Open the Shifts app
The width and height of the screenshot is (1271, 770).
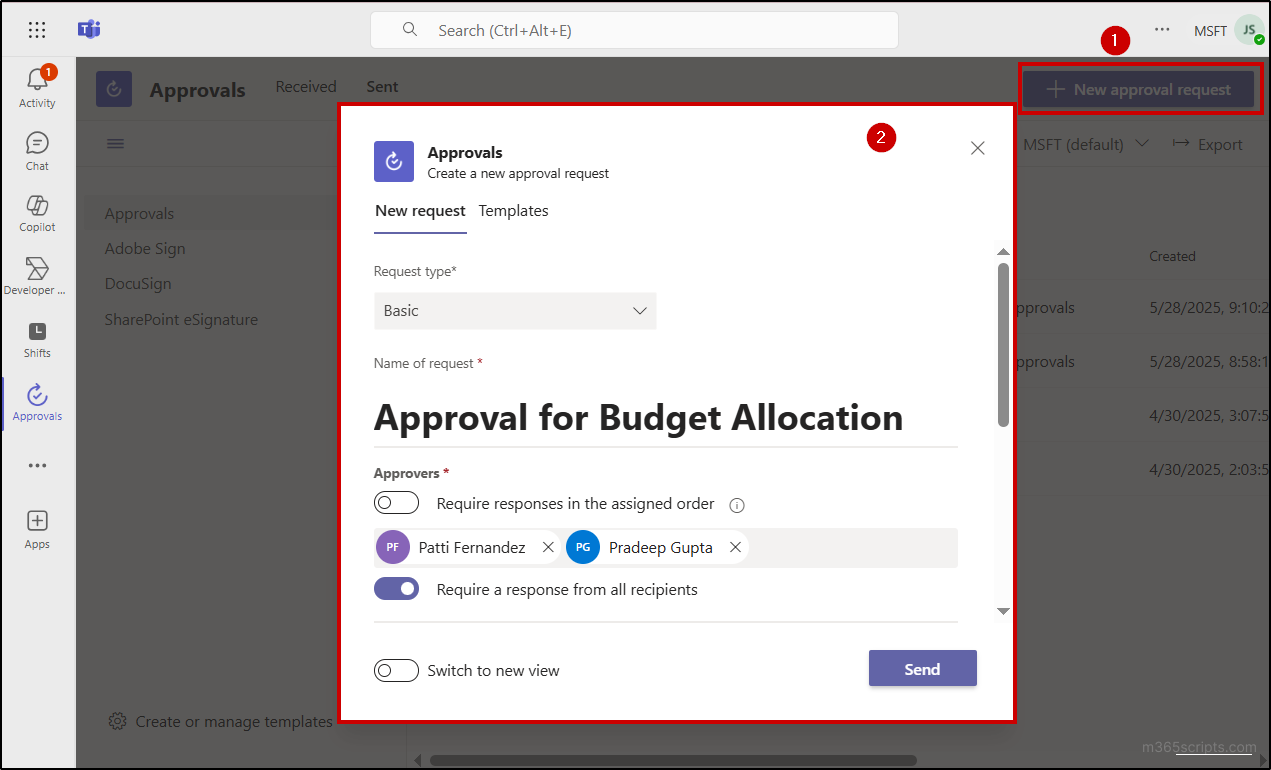(36, 340)
